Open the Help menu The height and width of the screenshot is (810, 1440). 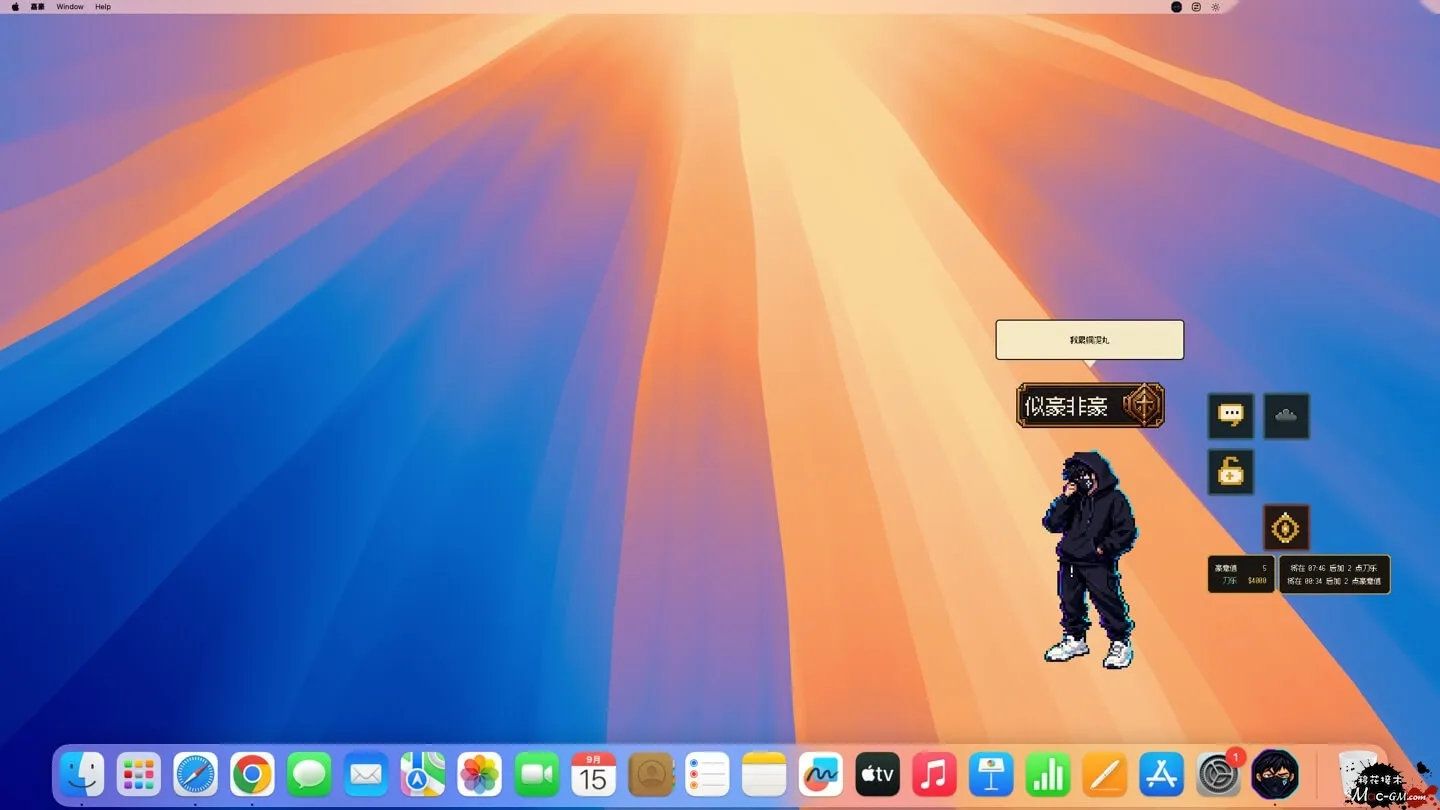[103, 7]
